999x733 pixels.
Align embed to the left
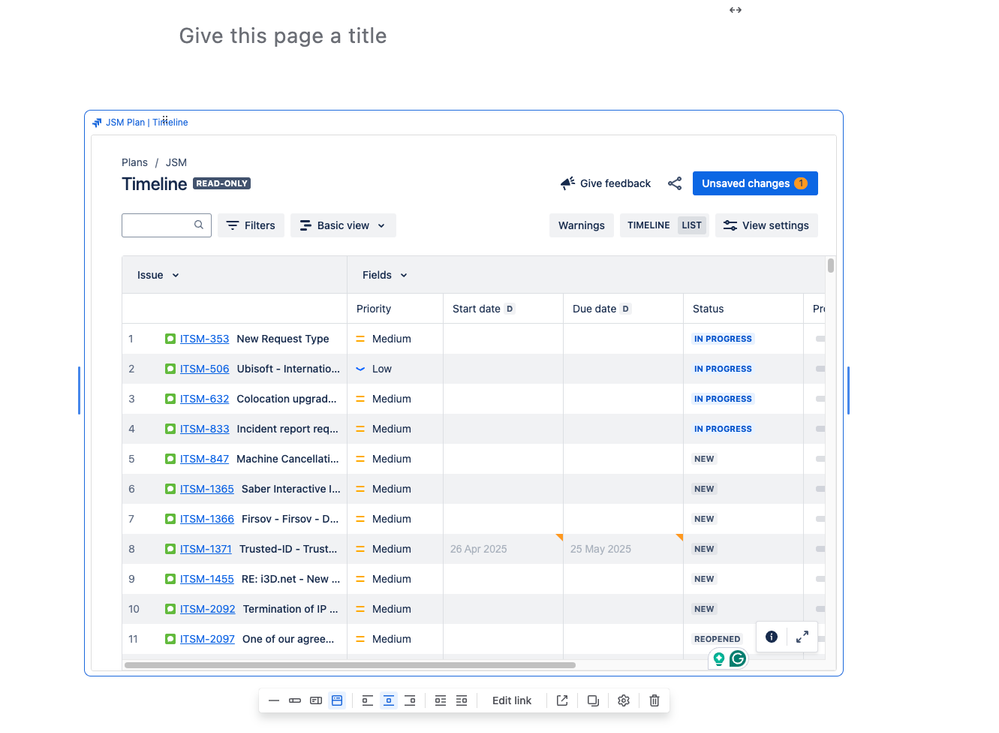pyautogui.click(x=368, y=700)
